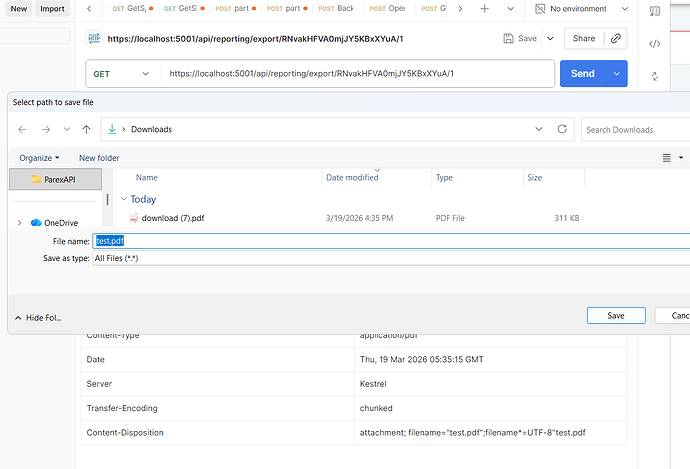This screenshot has width=690, height=469.
Task: Expand the OneDrive tree node
Action: point(19,223)
